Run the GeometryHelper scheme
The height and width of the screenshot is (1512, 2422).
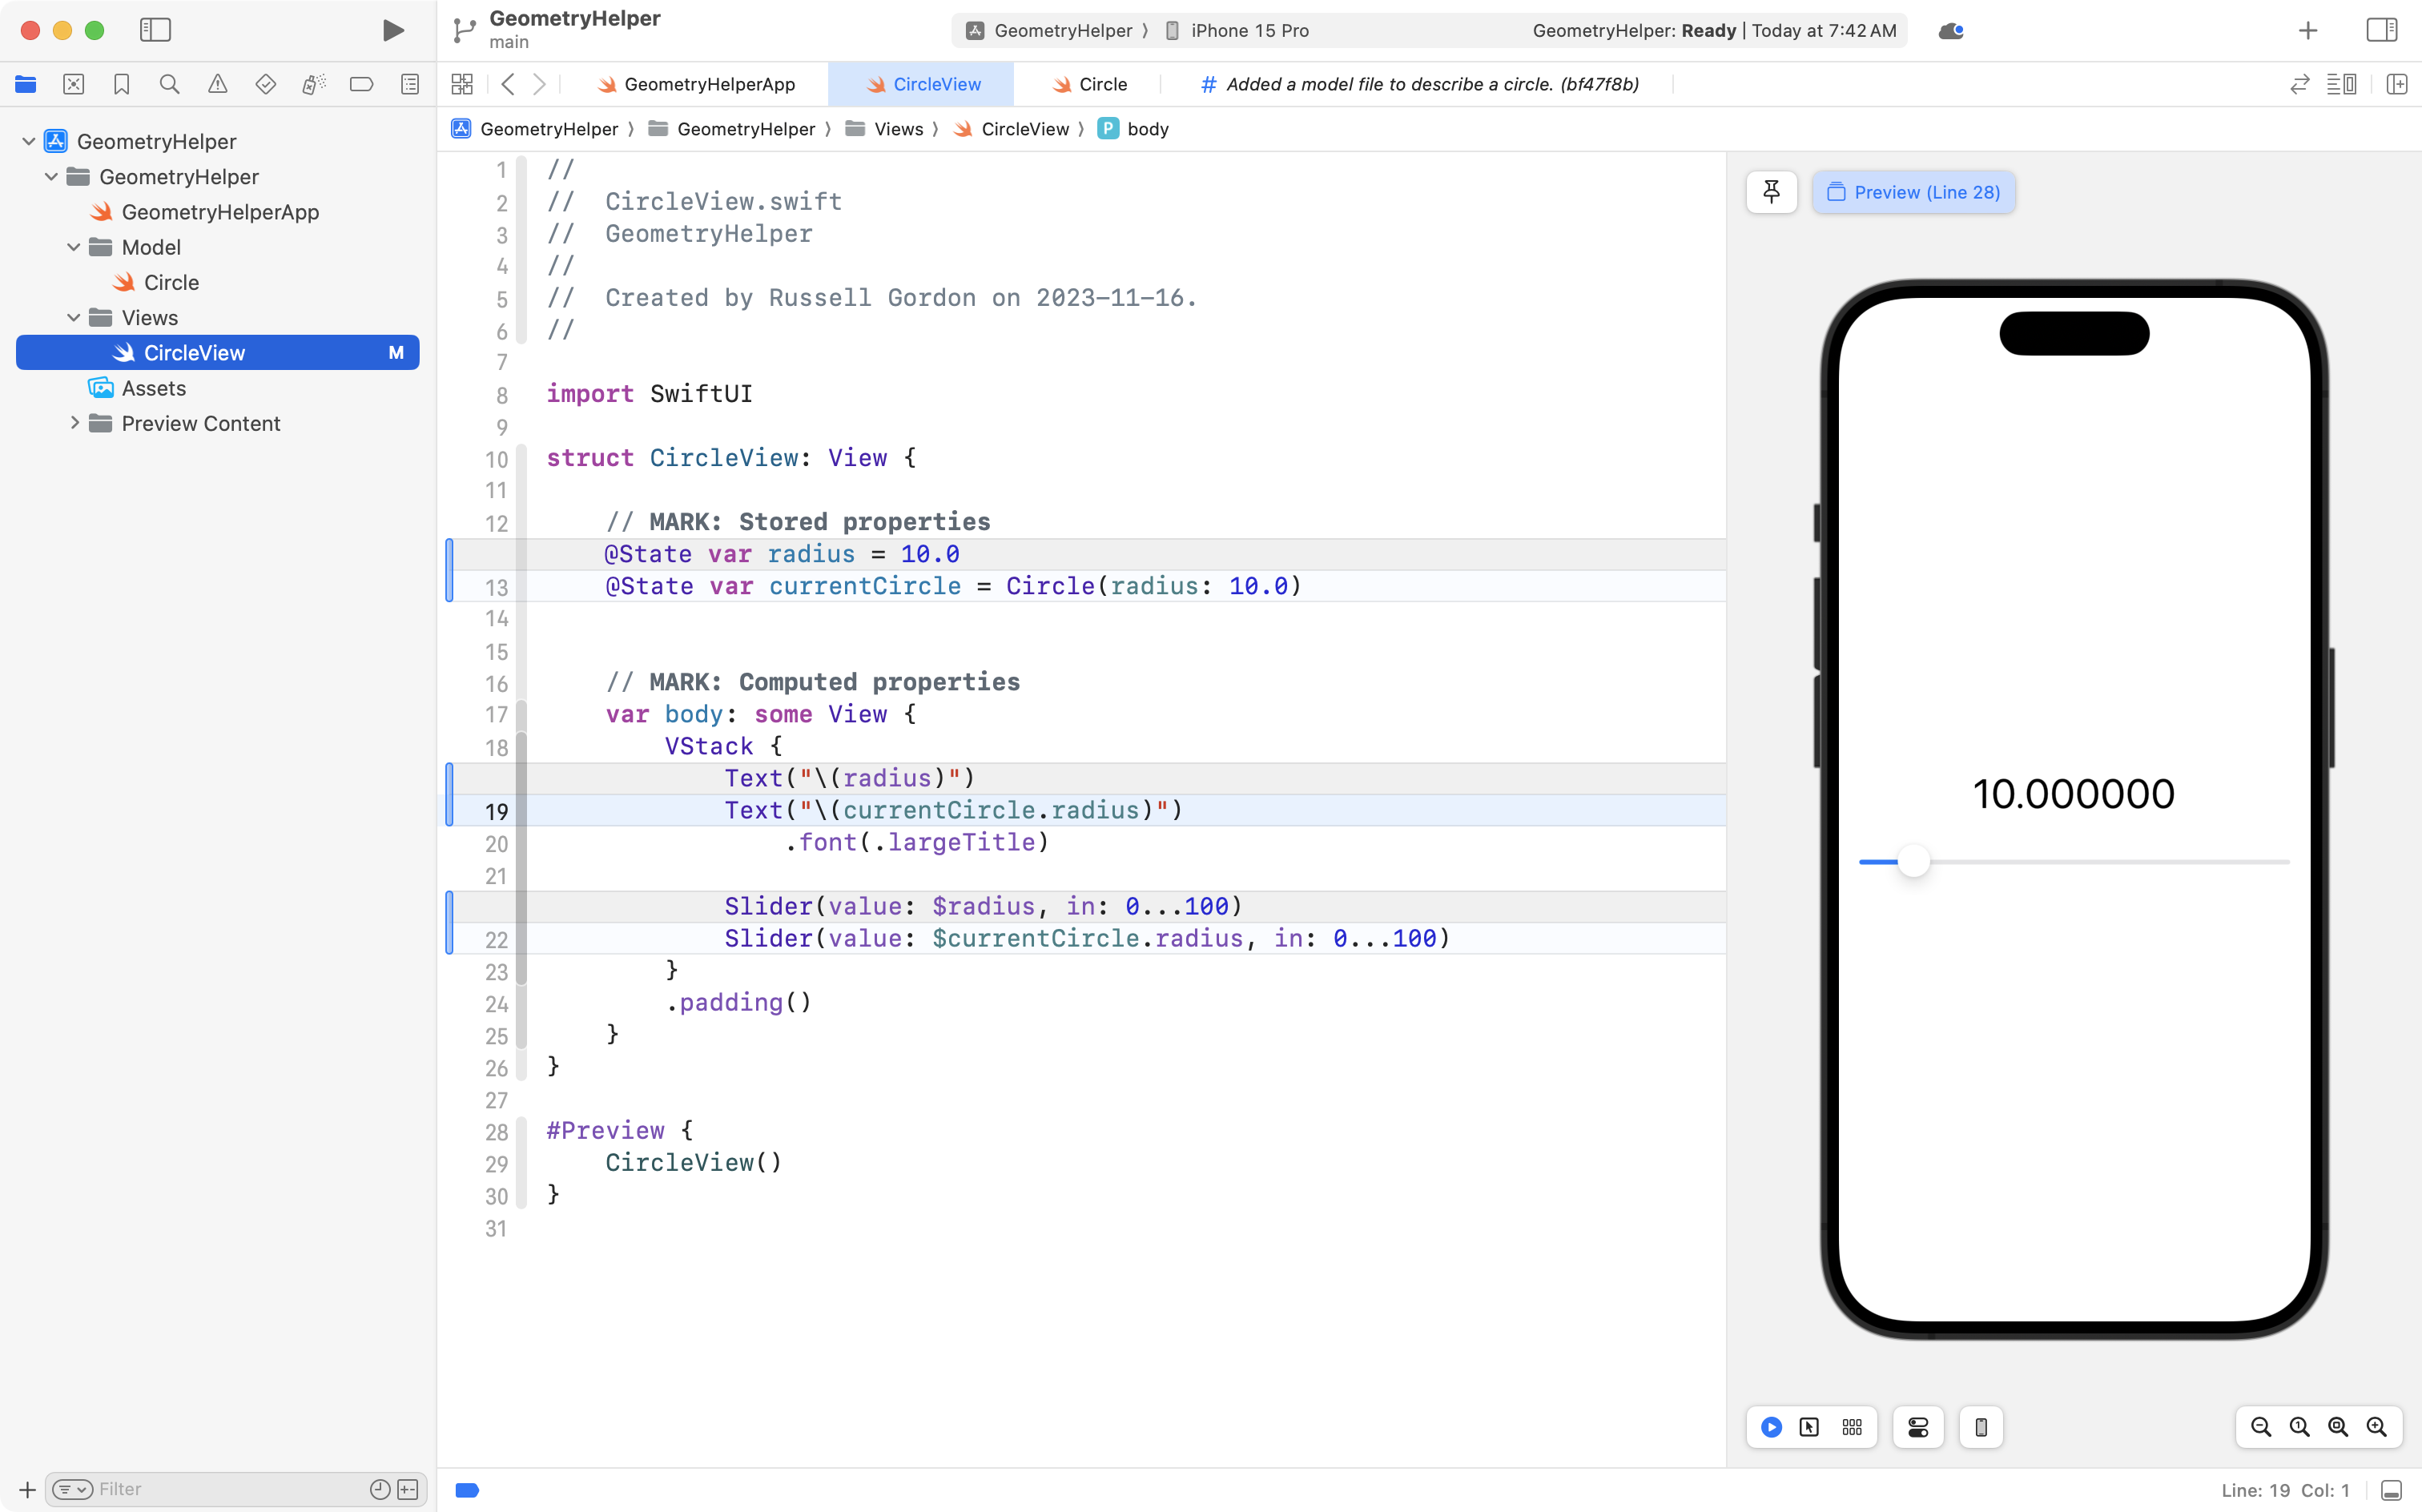click(393, 30)
